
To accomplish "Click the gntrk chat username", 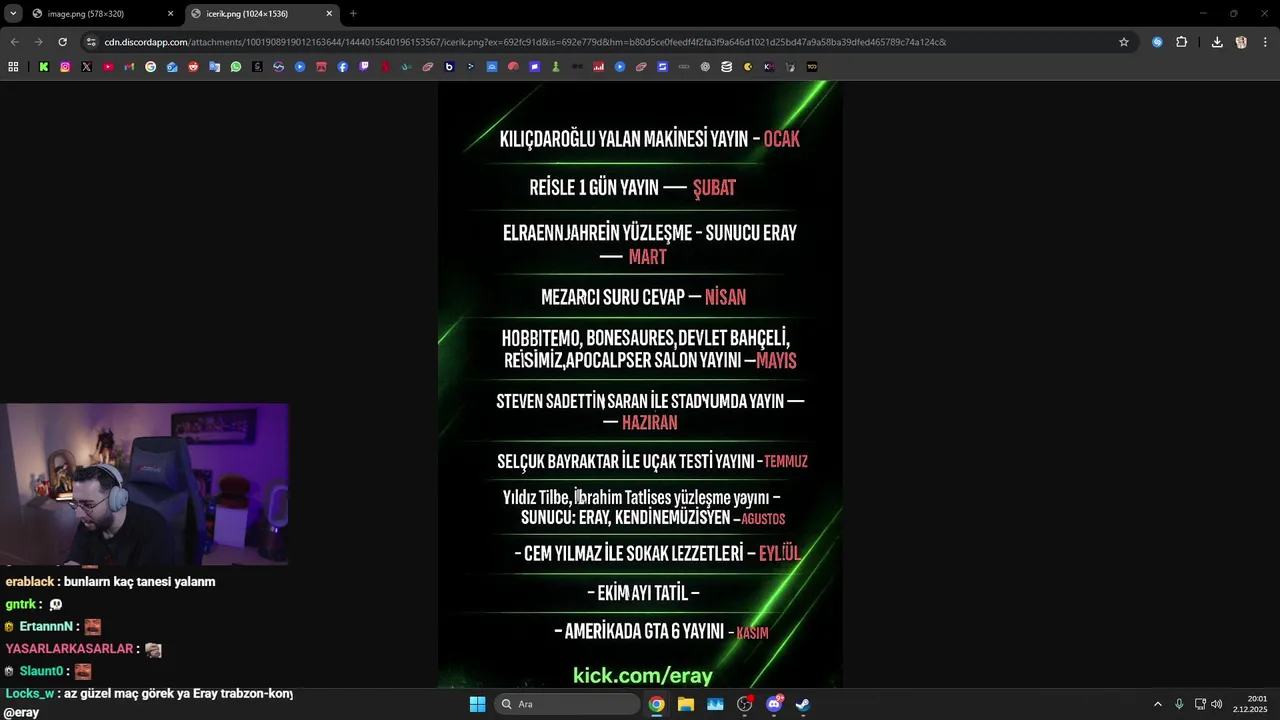I will click(x=20, y=604).
